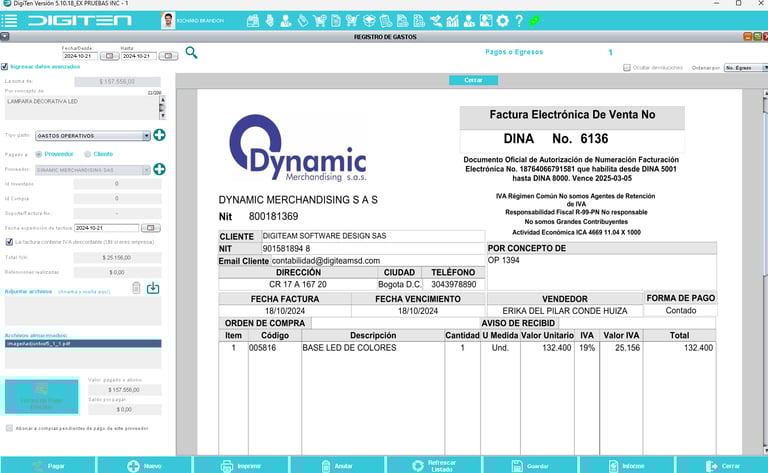Select the stored PDF file entry

pyautogui.click(x=83, y=344)
